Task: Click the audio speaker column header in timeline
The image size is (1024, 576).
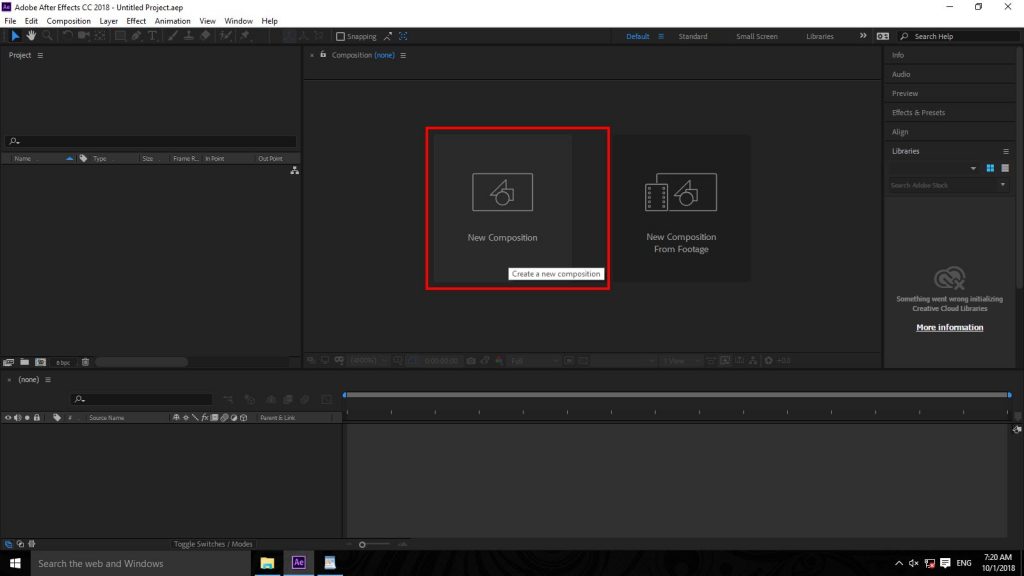Action: pyautogui.click(x=18, y=417)
